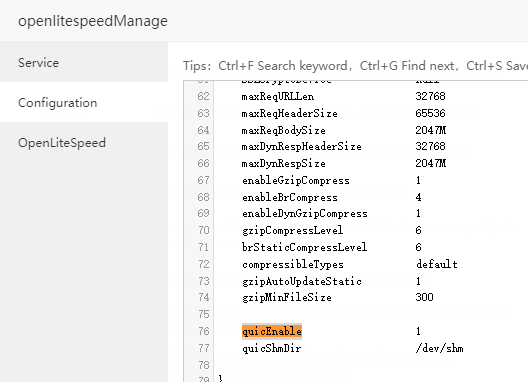
Task: Click the compressibleTypes setting name
Action: pyautogui.click(x=293, y=264)
